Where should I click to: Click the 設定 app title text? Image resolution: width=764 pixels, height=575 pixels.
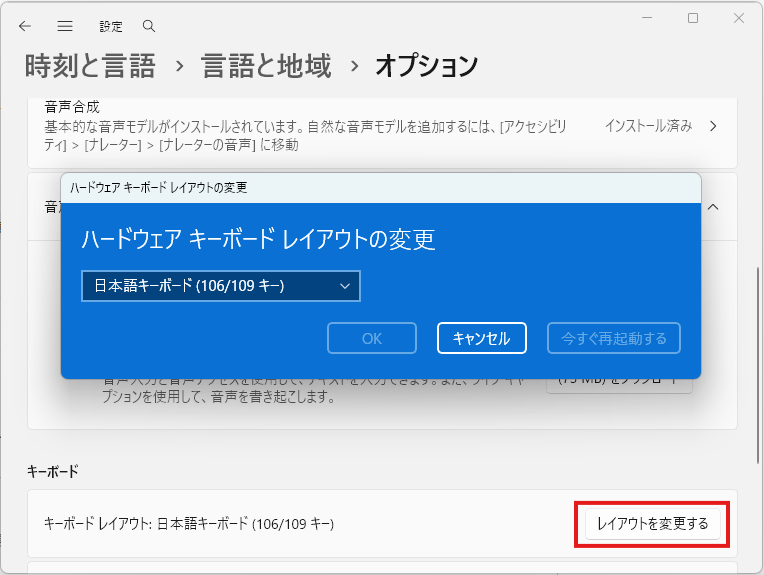click(111, 26)
